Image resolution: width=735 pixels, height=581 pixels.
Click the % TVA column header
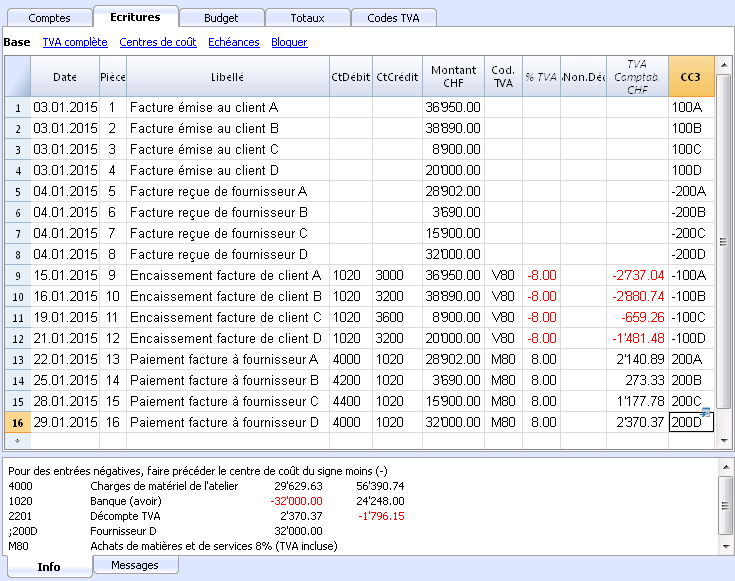pos(541,76)
